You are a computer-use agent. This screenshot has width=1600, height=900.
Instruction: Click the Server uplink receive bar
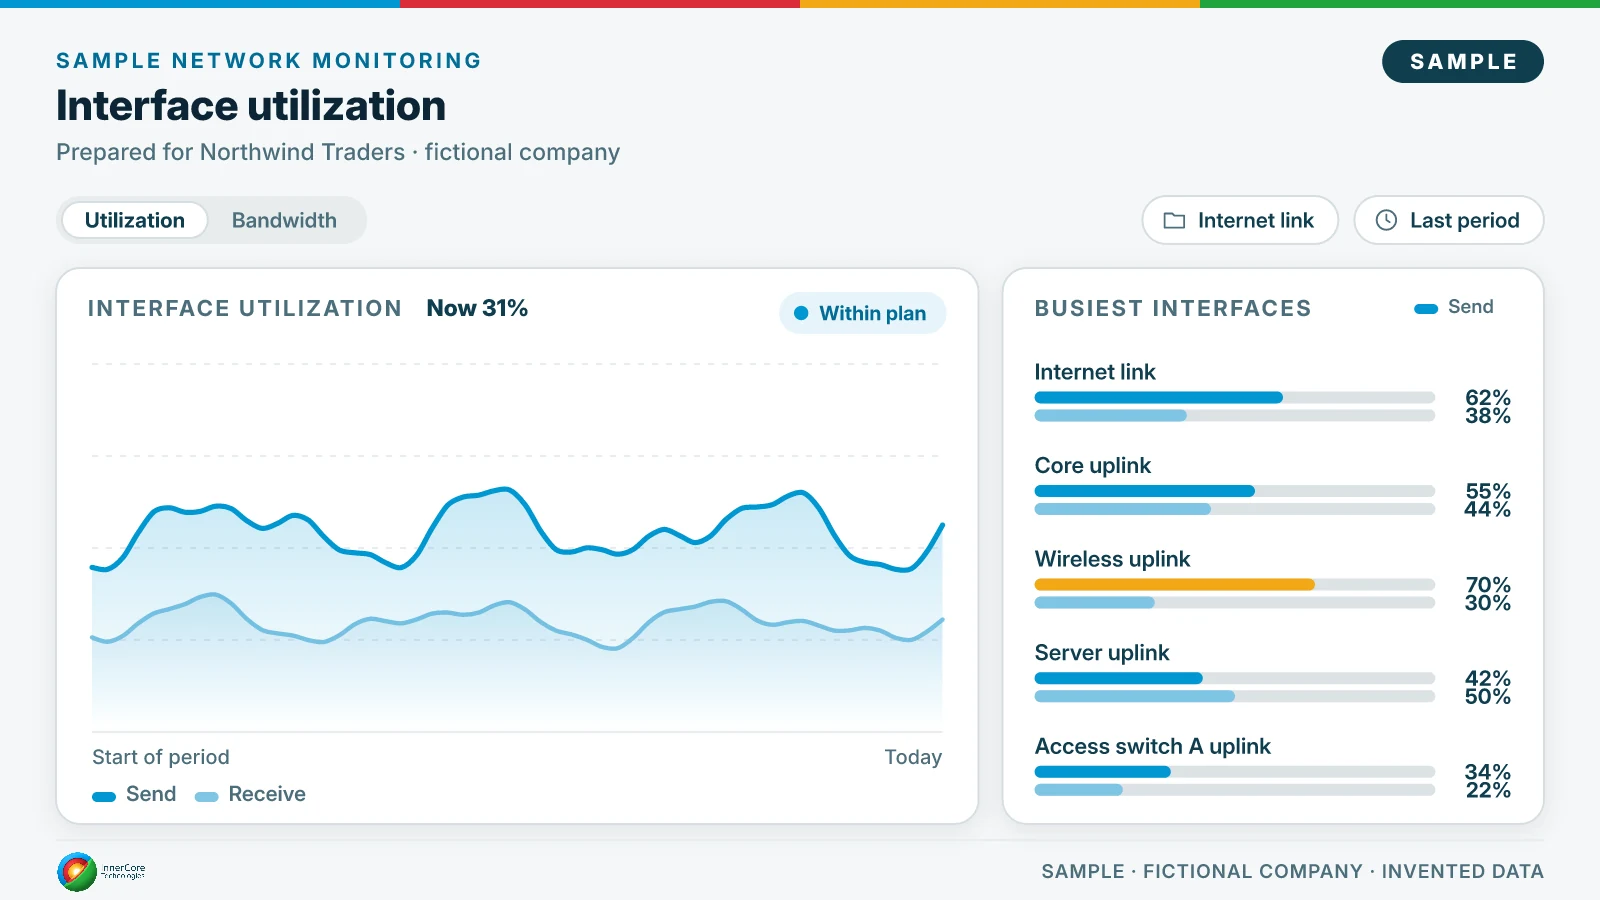1135,696
